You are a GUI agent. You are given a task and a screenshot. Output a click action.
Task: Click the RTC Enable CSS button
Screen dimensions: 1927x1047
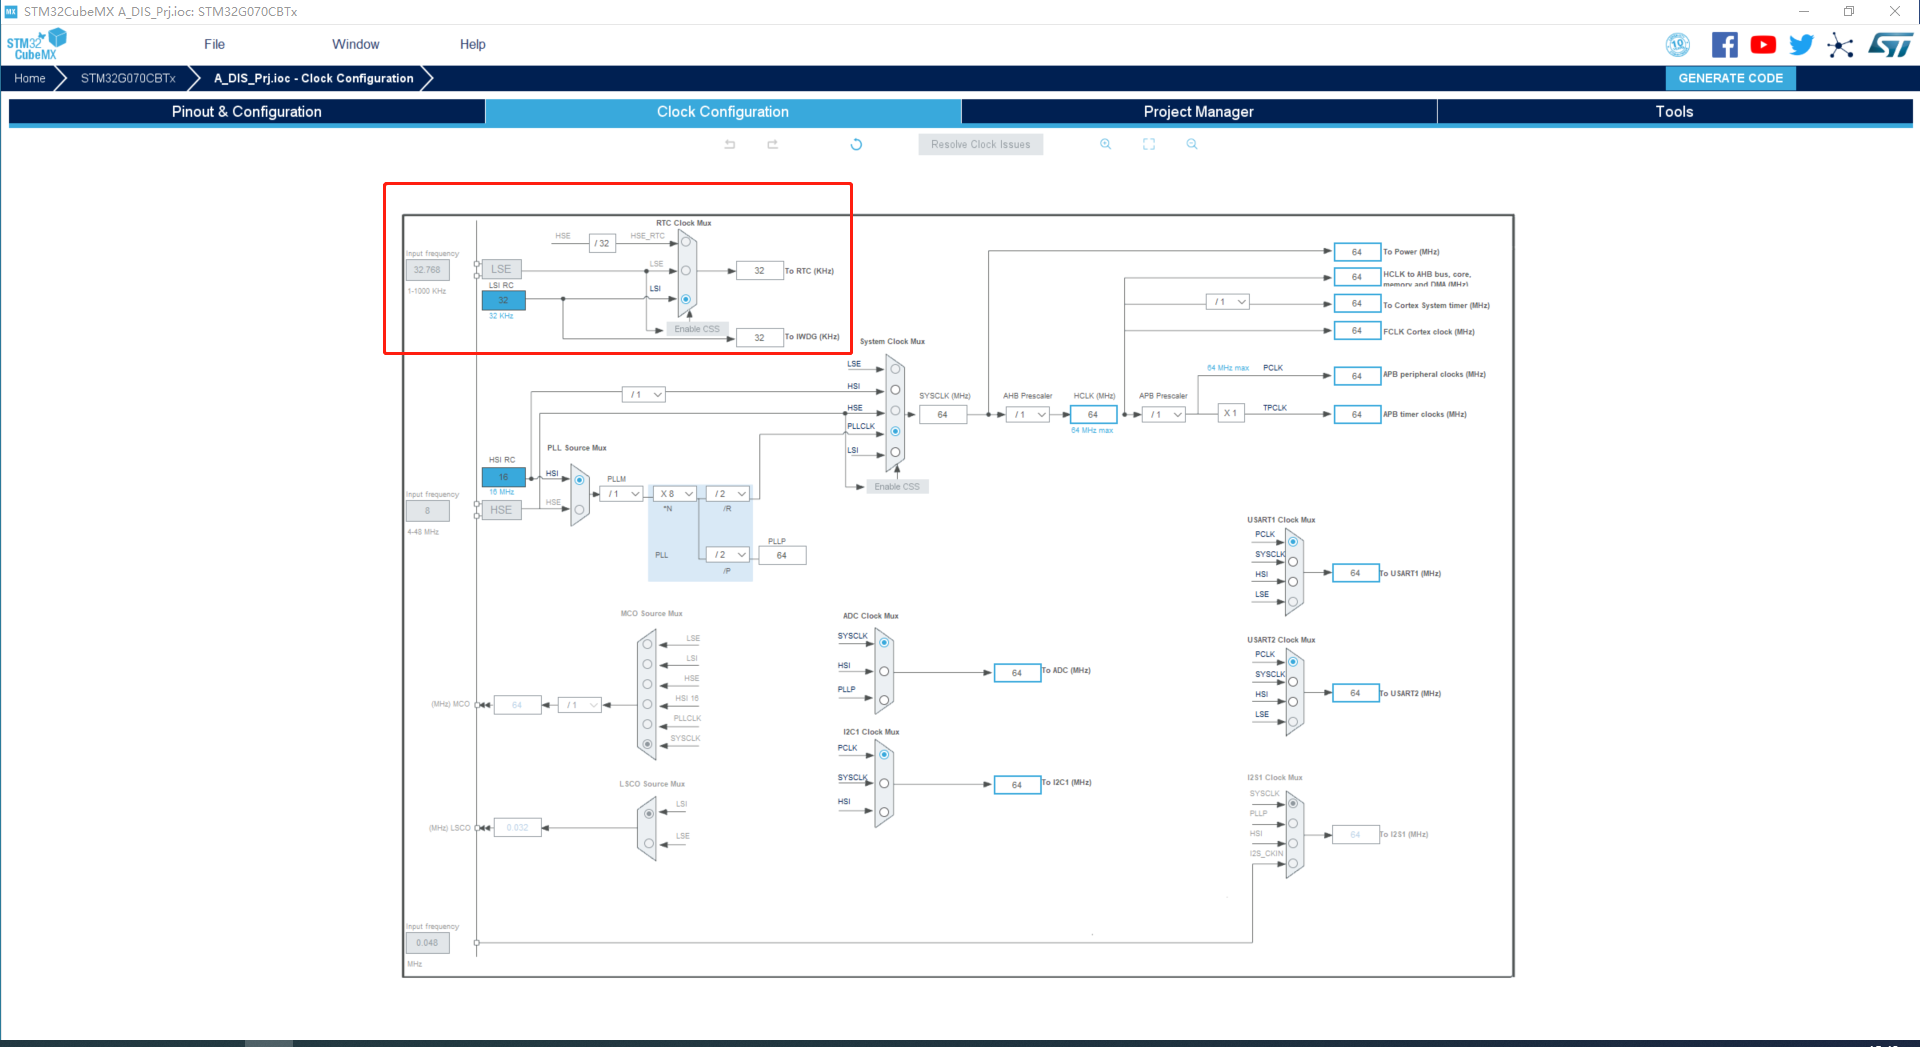coord(697,329)
